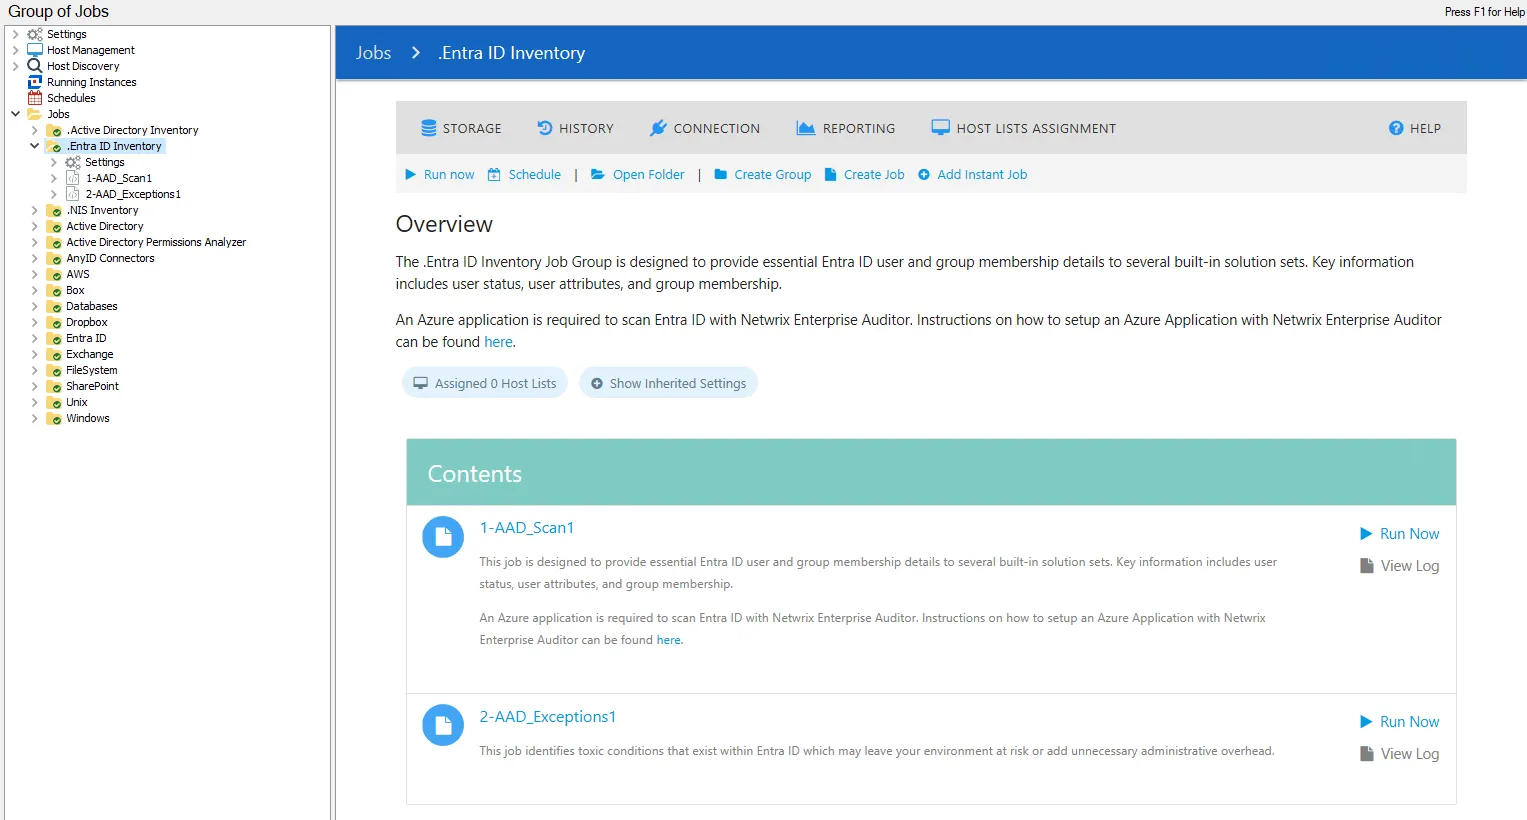Select the AWS job group

click(78, 274)
